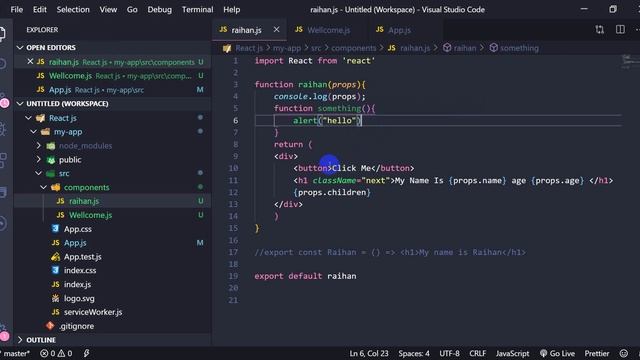Open the Go menu
This screenshot has height=360, width=640.
(132, 9)
